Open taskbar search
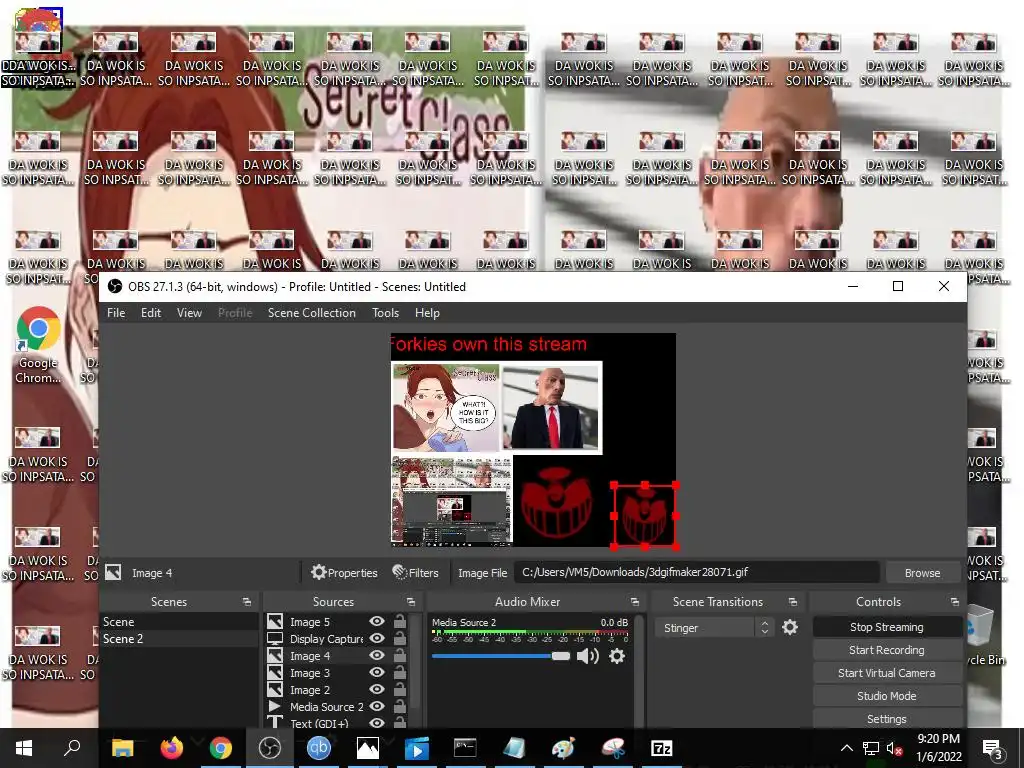This screenshot has height=768, width=1024. point(72,748)
